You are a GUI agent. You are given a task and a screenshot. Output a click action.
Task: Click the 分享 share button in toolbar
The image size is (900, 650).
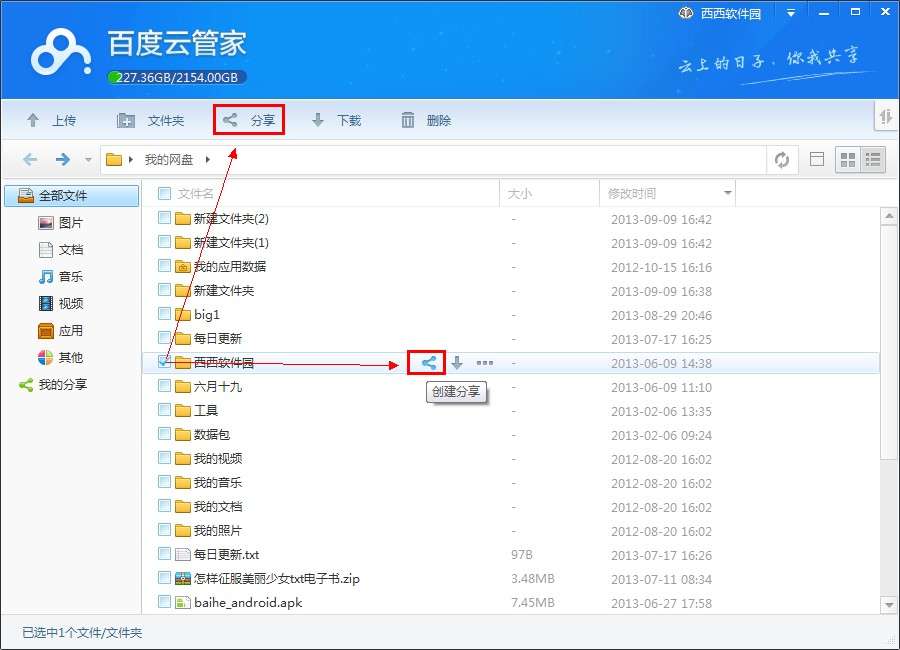point(248,119)
